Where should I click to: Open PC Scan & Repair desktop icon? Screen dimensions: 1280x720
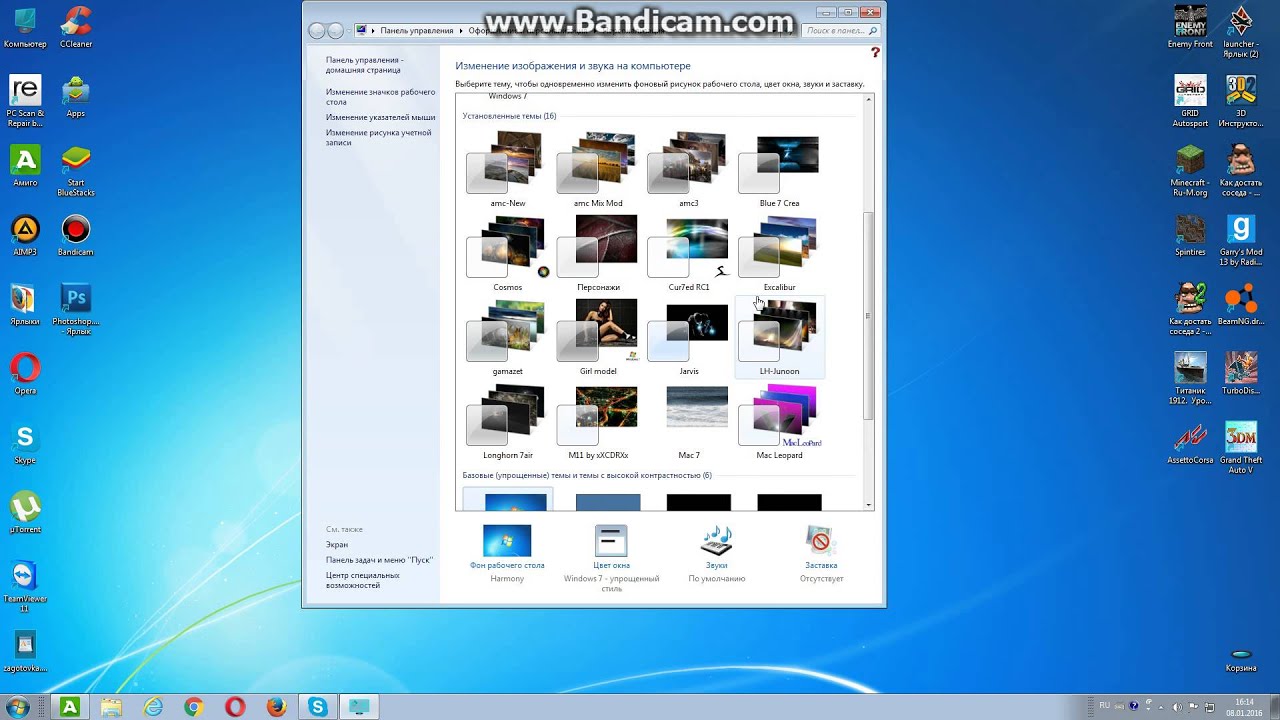pos(25,101)
